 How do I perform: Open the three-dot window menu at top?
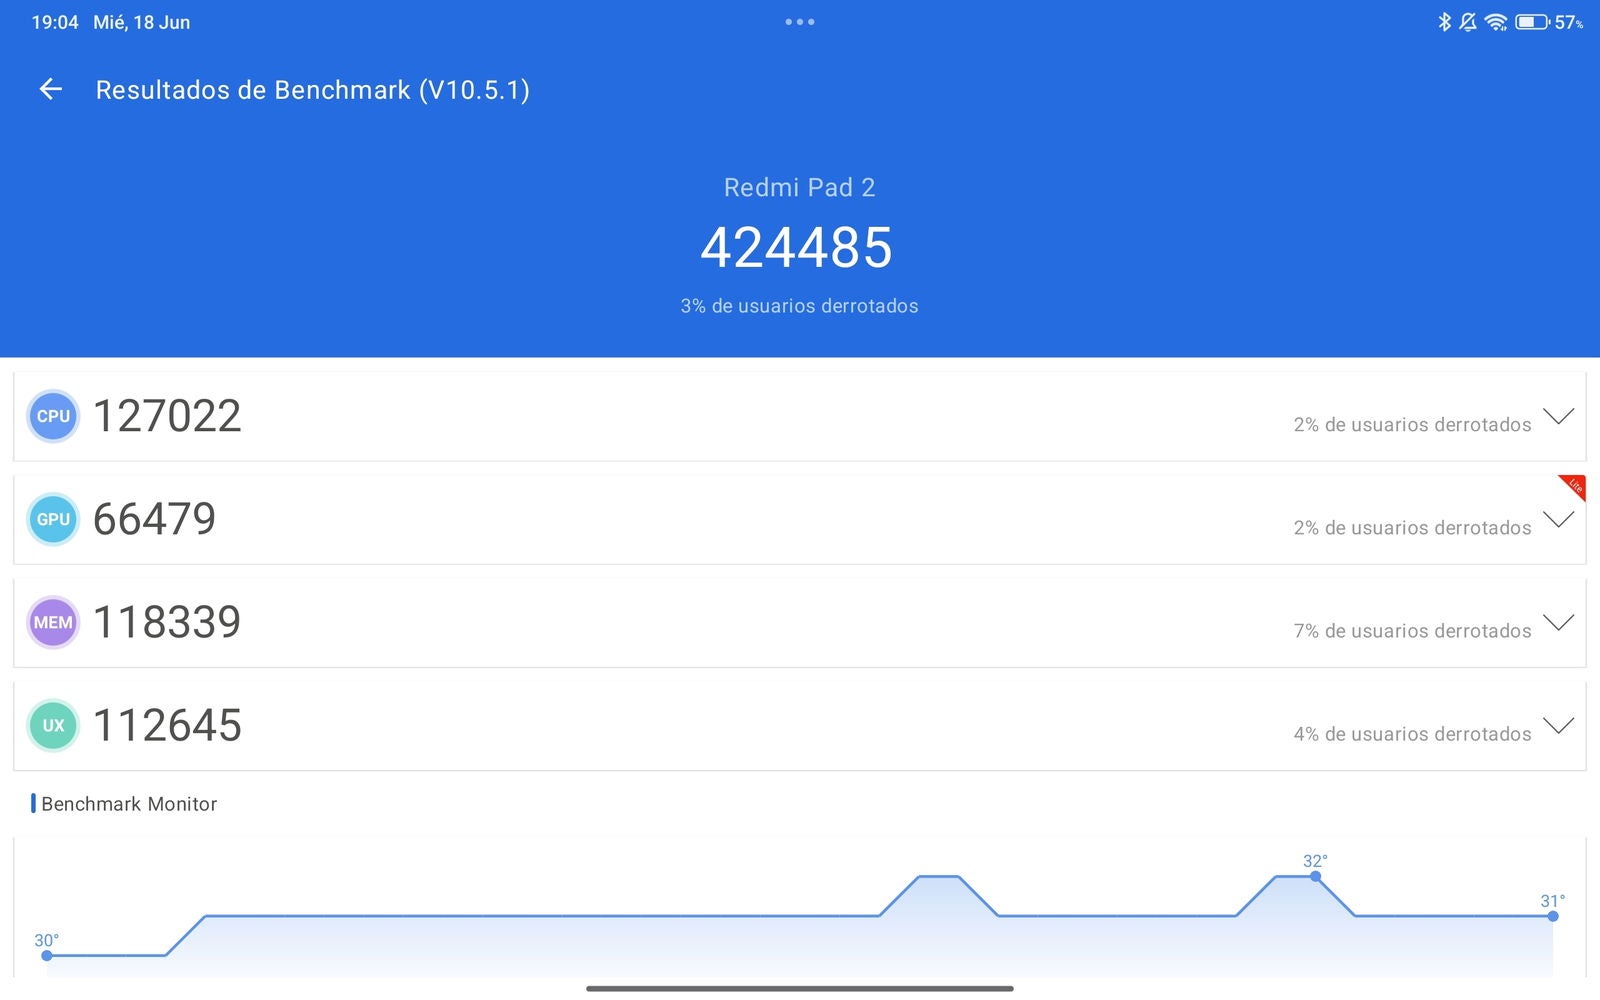tap(800, 22)
